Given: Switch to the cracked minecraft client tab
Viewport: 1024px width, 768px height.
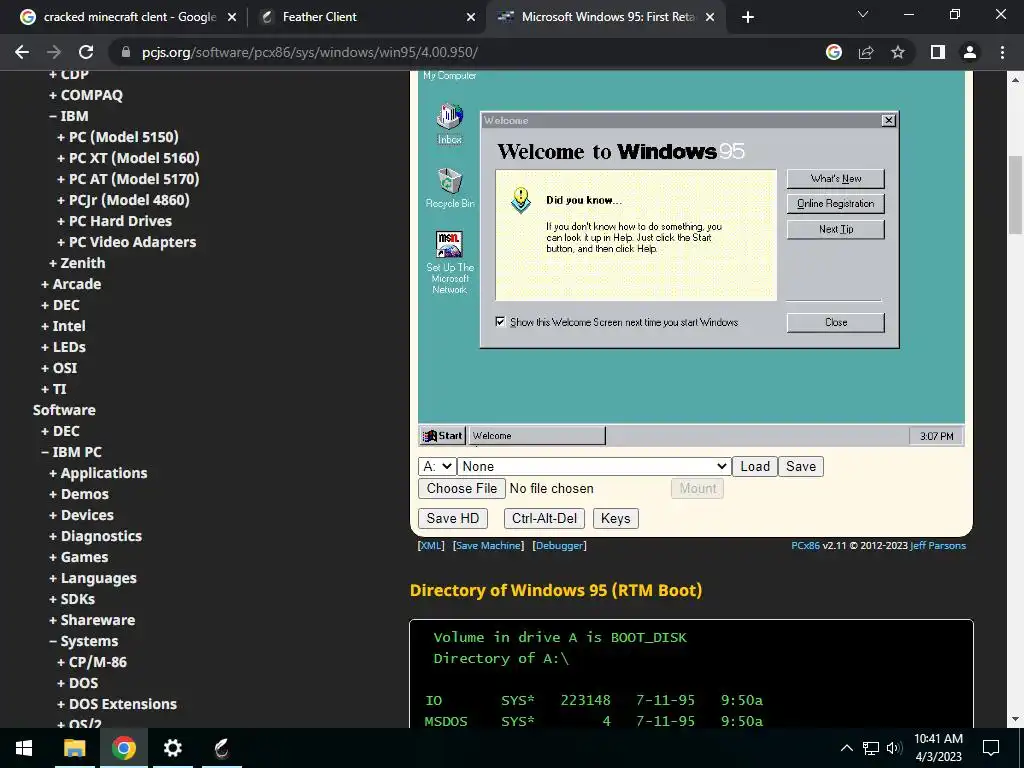Looking at the screenshot, I should 129,17.
